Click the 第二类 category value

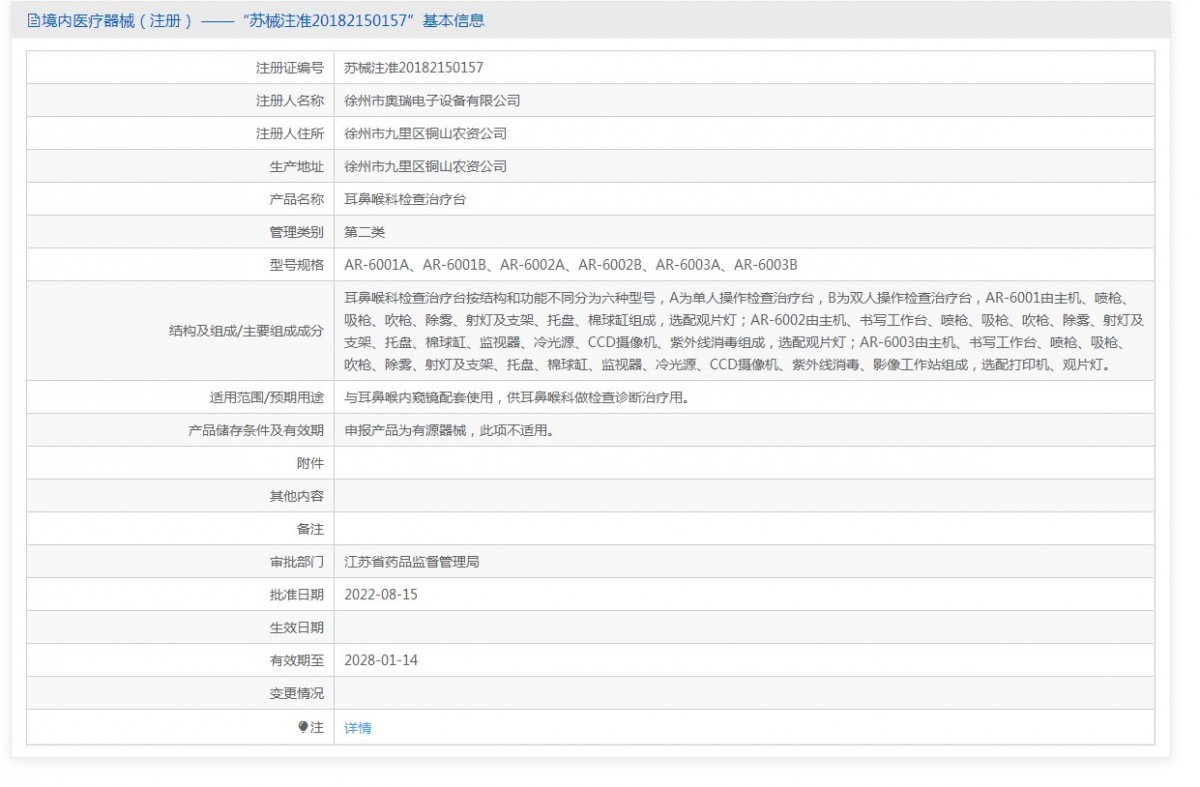(364, 233)
